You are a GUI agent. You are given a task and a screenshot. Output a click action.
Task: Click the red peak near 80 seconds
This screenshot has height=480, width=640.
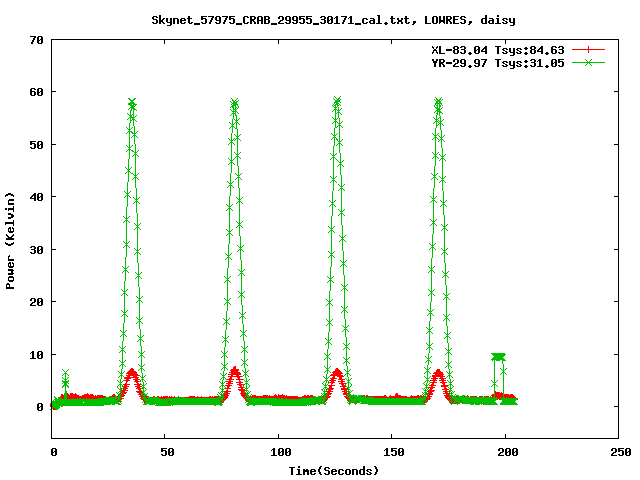[234, 371]
